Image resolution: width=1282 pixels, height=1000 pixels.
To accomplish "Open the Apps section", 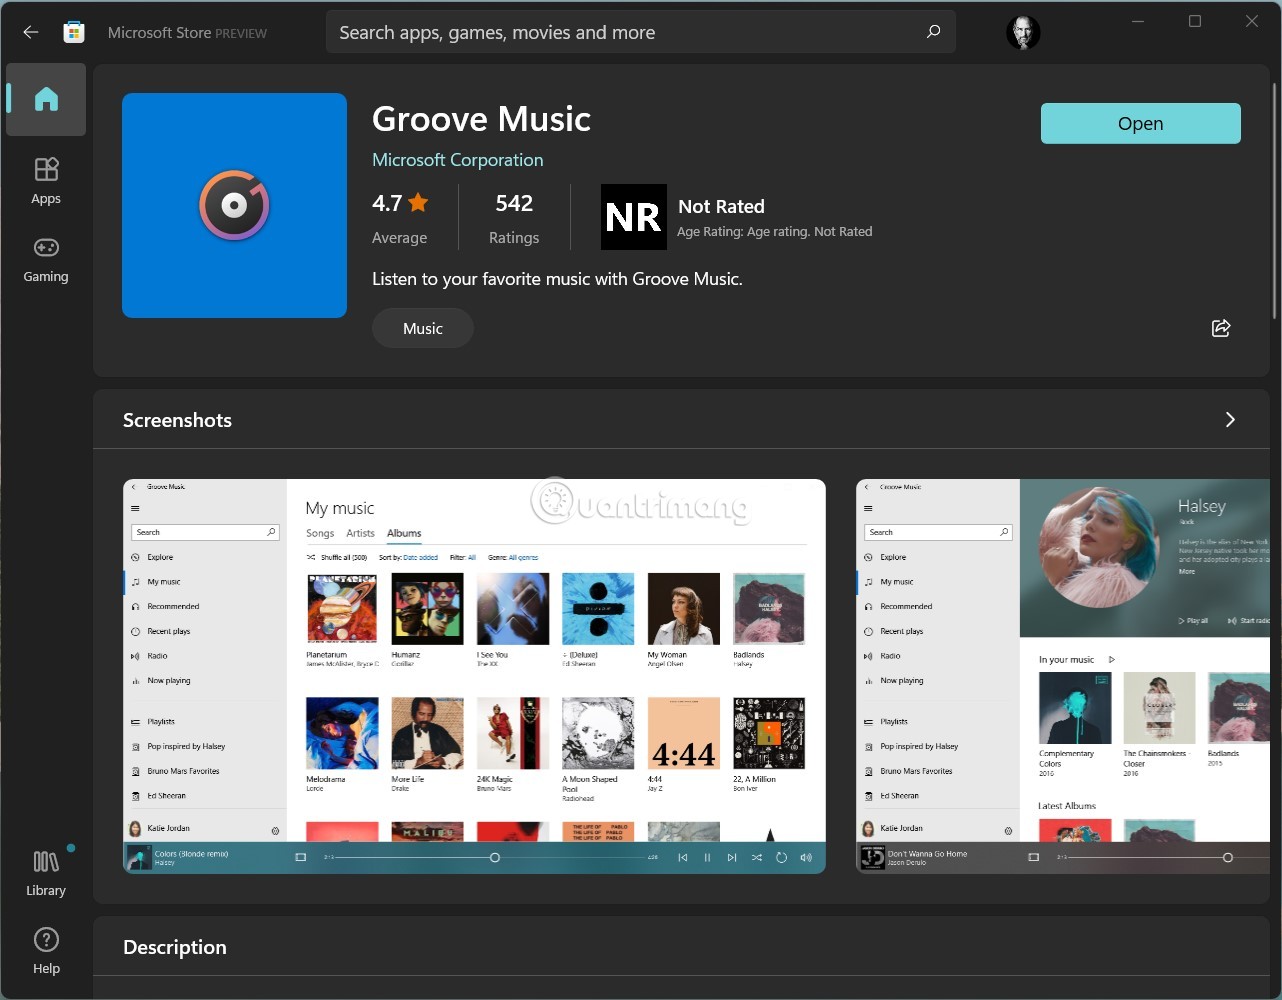I will [46, 181].
